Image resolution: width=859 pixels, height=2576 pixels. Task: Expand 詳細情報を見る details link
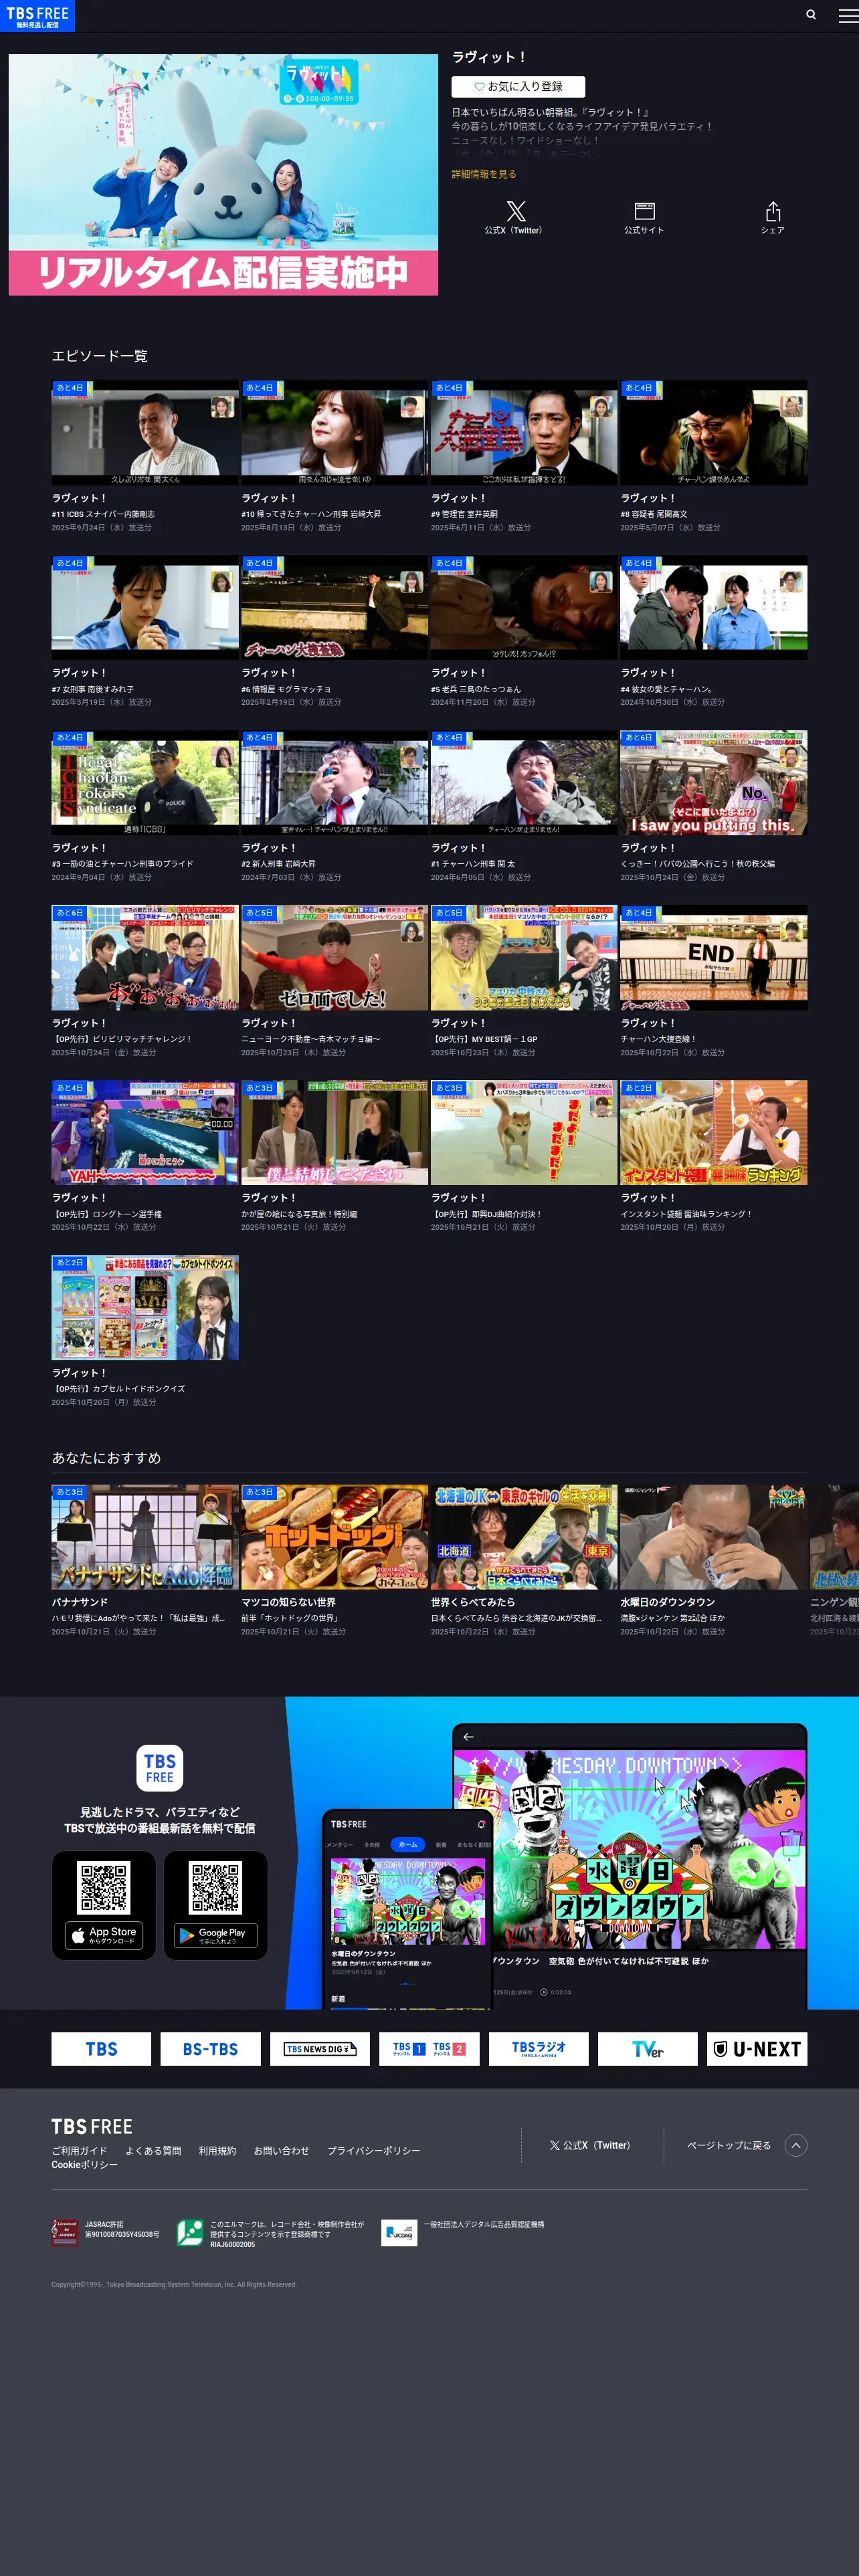click(484, 174)
